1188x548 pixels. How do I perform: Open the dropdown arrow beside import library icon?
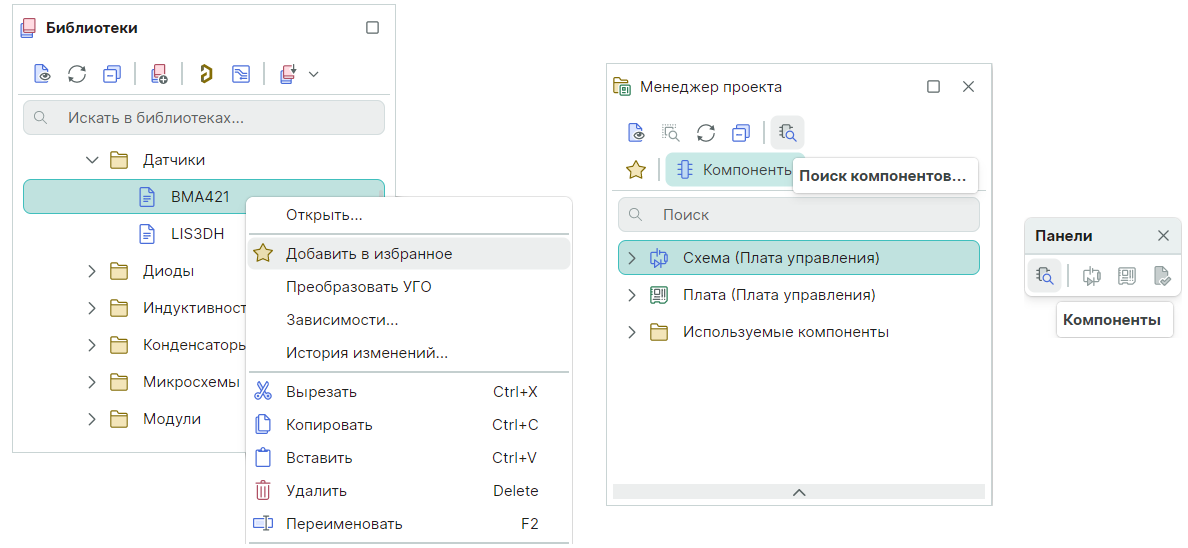[313, 73]
